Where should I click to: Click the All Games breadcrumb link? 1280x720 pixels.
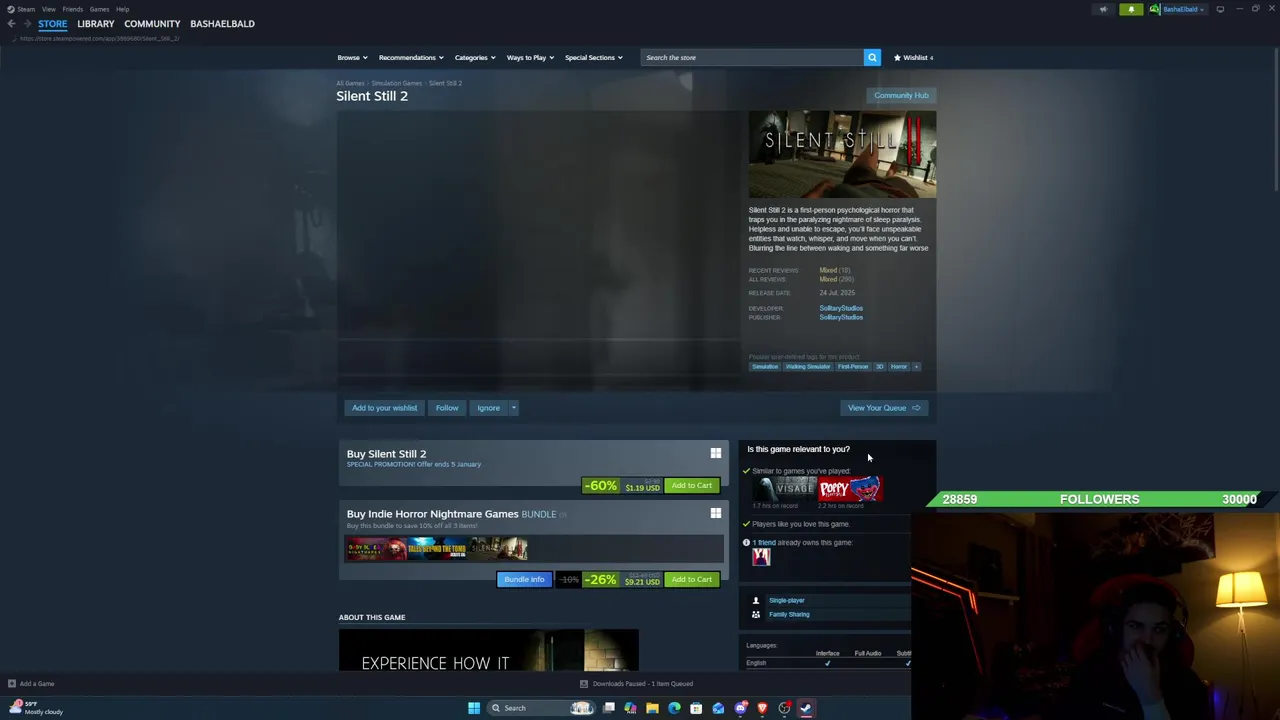(x=350, y=83)
